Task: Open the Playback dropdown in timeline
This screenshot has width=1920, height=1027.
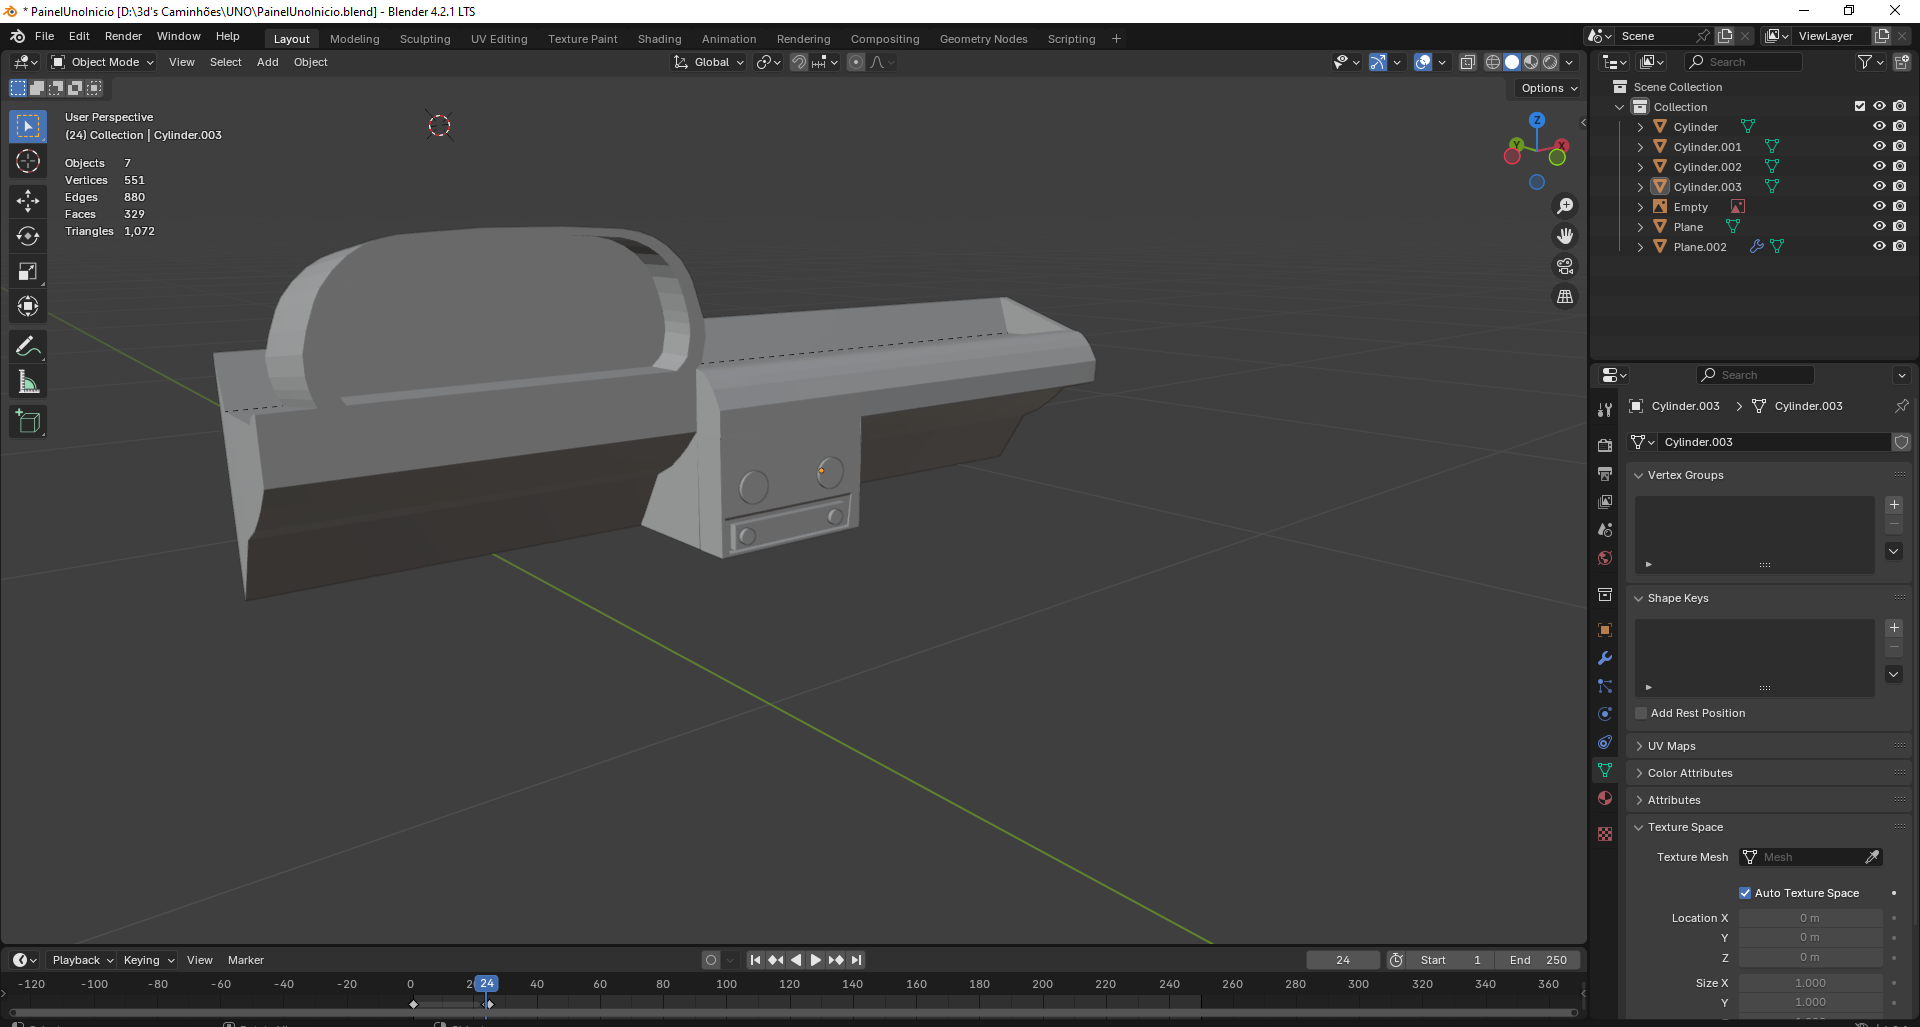Action: point(82,960)
